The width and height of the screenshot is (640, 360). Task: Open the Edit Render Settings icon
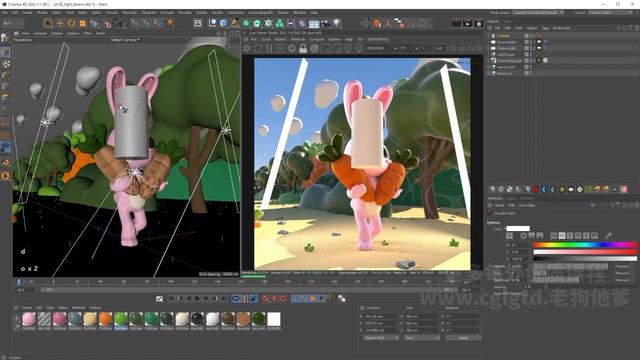coord(479,23)
